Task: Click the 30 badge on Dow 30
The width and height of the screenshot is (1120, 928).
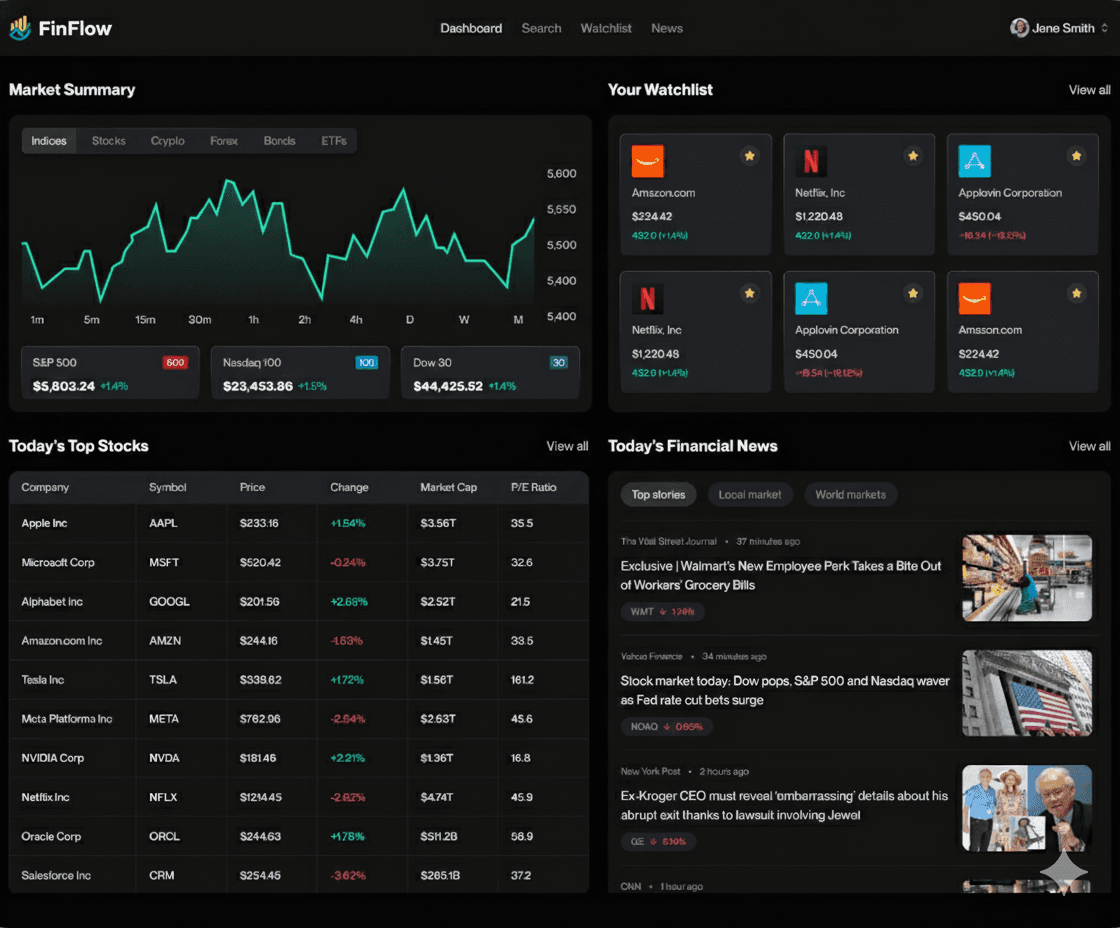Action: click(558, 362)
